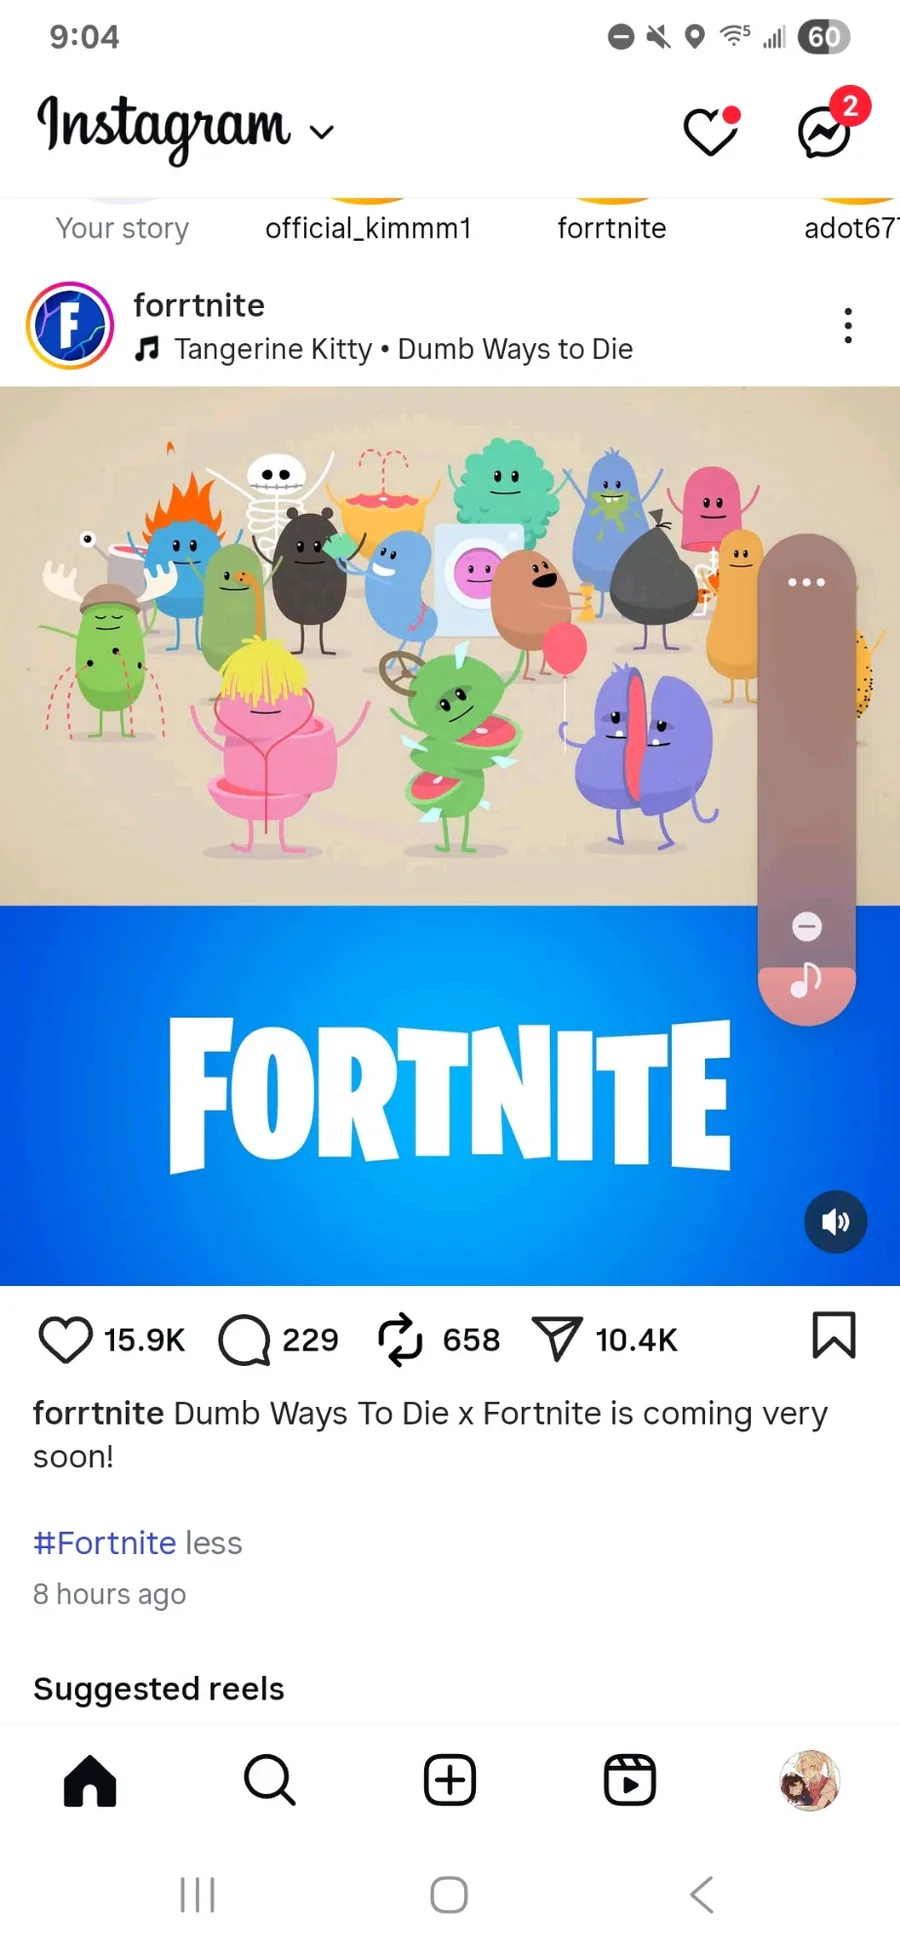Tap Android back navigation button
The image size is (900, 1949).
click(702, 1894)
